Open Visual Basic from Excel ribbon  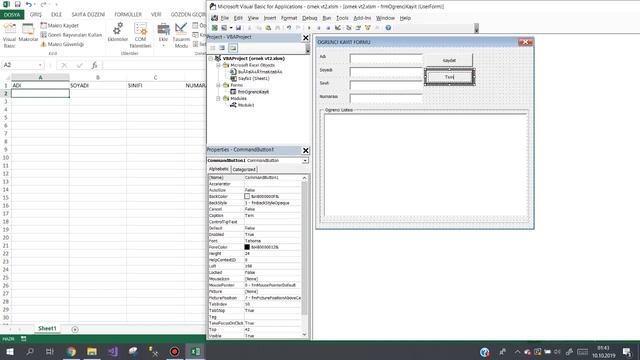9,35
